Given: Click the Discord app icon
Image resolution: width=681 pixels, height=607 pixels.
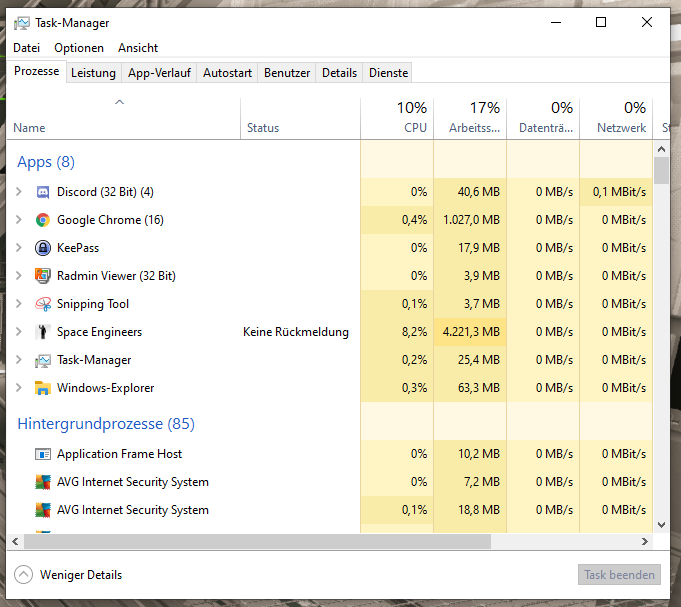Looking at the screenshot, I should tap(43, 192).
